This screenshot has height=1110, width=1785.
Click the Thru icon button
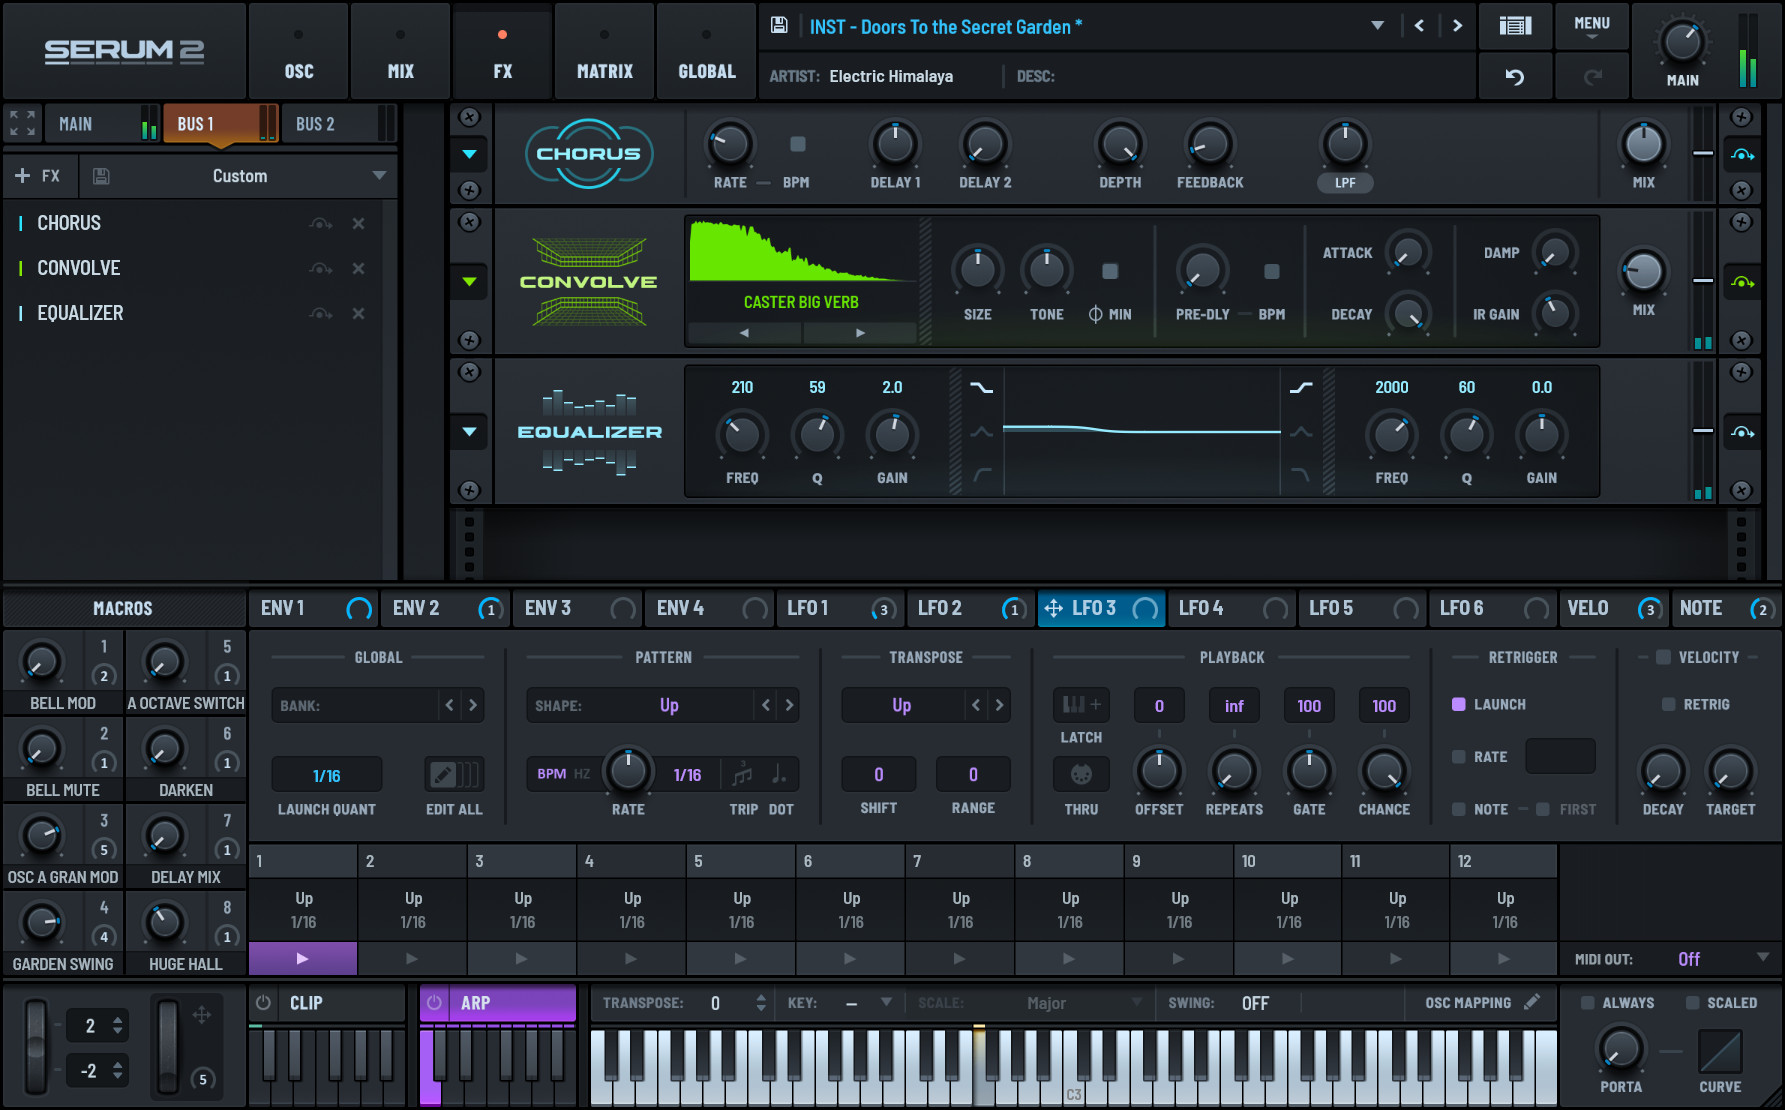1081,775
